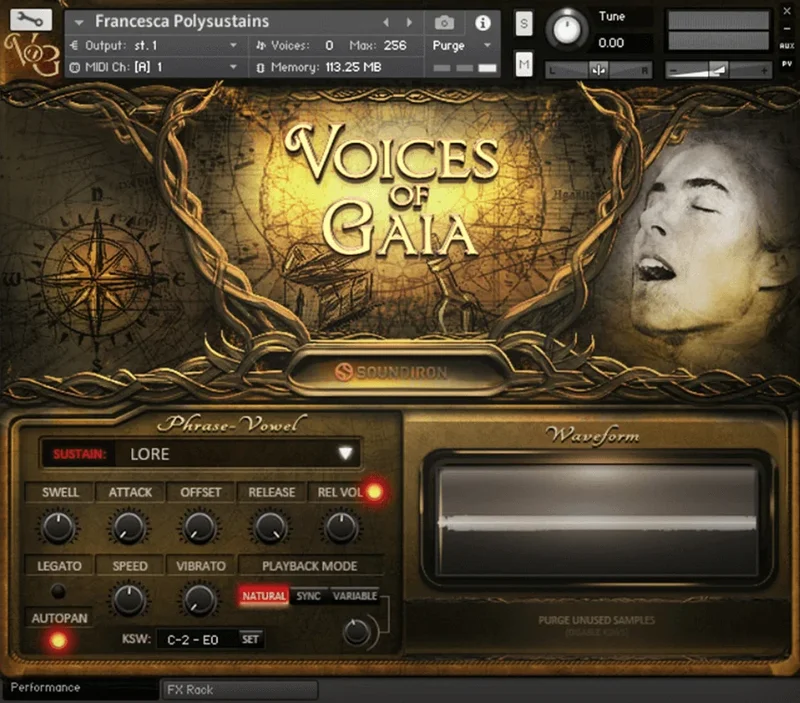The image size is (800, 703).
Task: Click the PV button
Action: (787, 64)
